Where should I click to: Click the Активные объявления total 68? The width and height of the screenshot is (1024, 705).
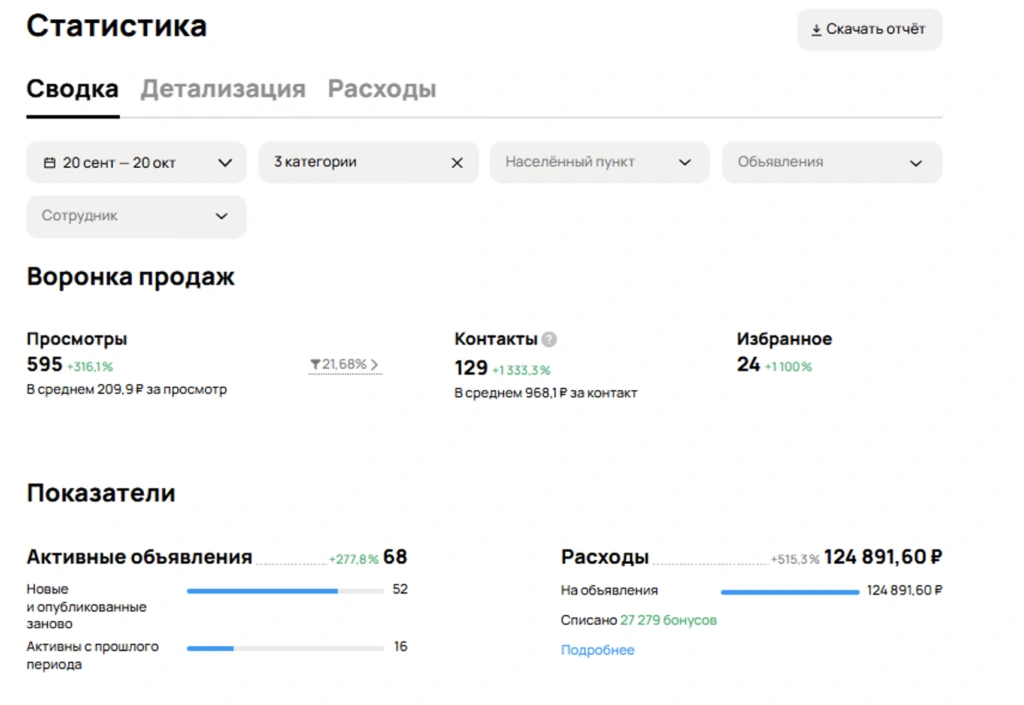click(x=395, y=557)
